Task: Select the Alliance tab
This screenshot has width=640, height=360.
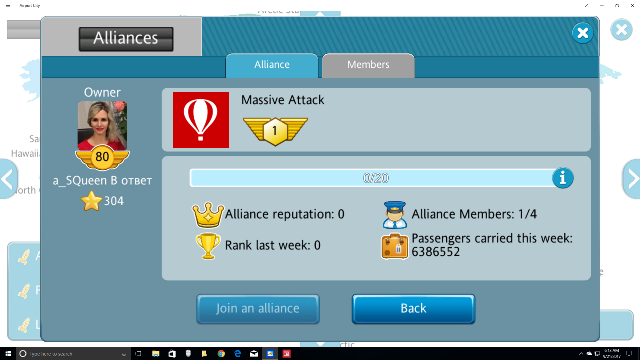Action: click(272, 65)
